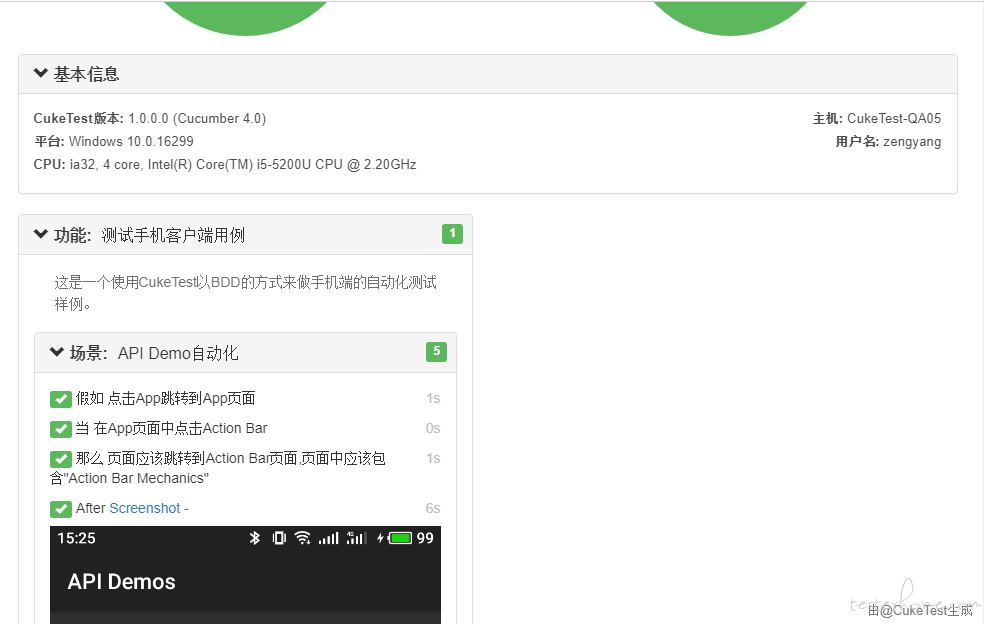
Task: Click the 基本信息 heading text
Action: [86, 74]
